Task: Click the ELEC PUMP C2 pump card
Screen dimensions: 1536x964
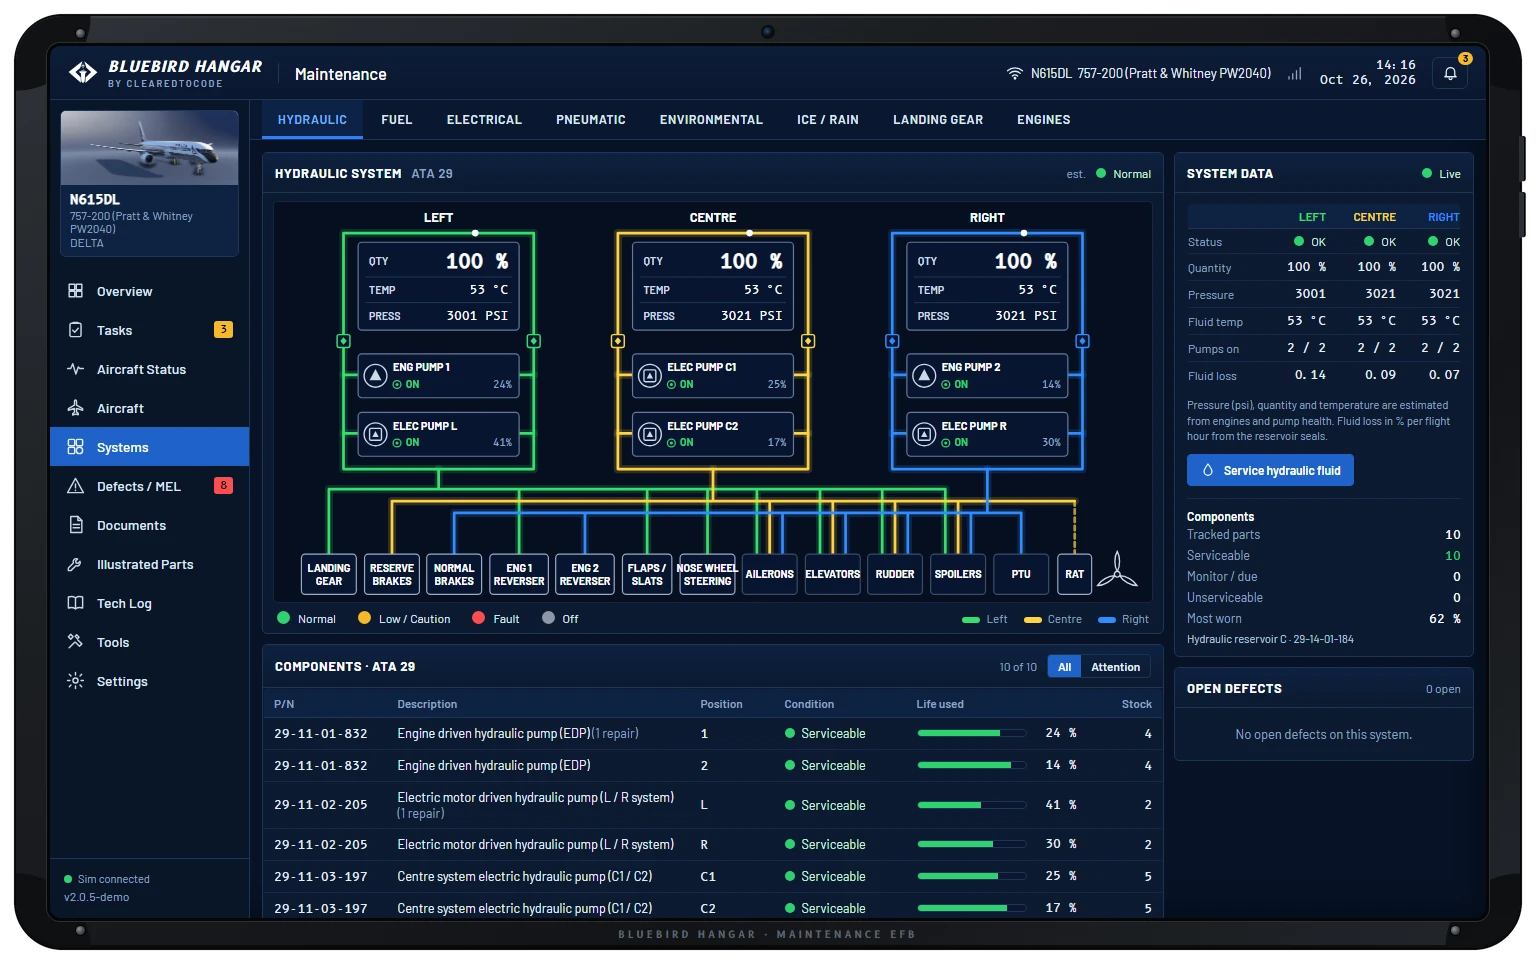Action: coord(714,434)
